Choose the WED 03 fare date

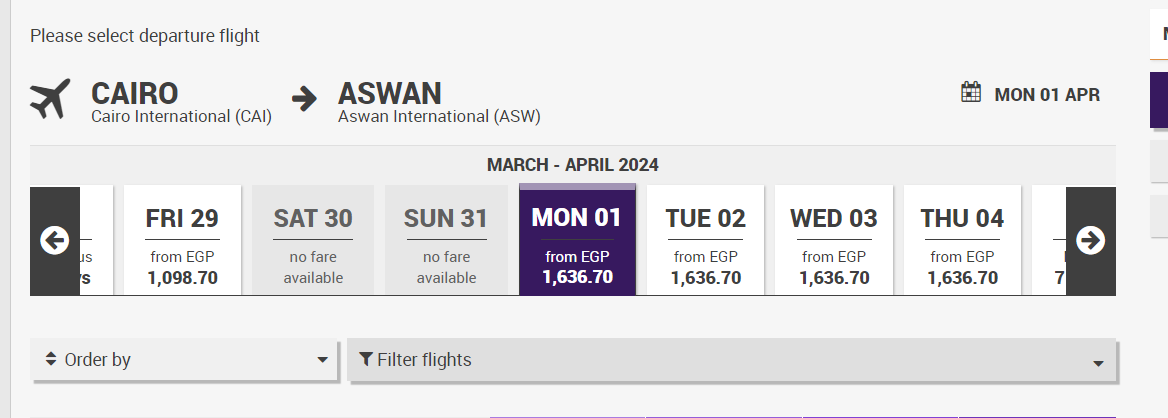tap(834, 241)
